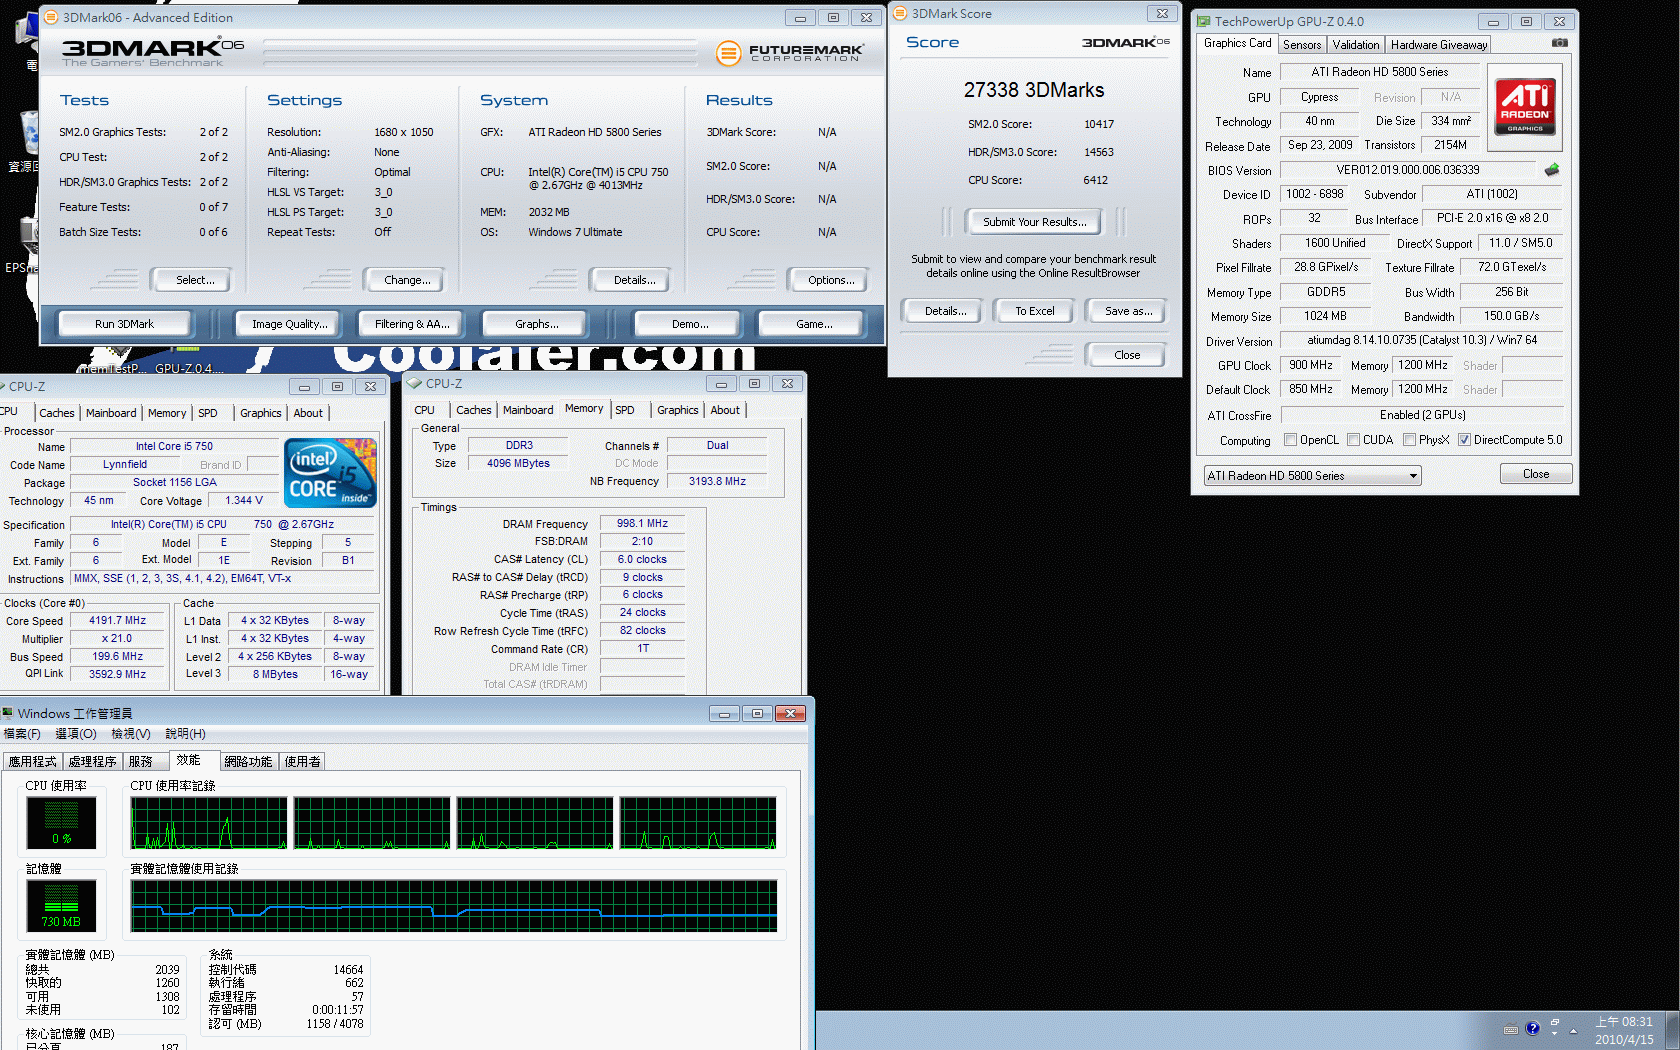Screen dimensions: 1680x1050
Task: Select Mainboard tab in CPU-Z Memory window
Action: click(x=528, y=410)
